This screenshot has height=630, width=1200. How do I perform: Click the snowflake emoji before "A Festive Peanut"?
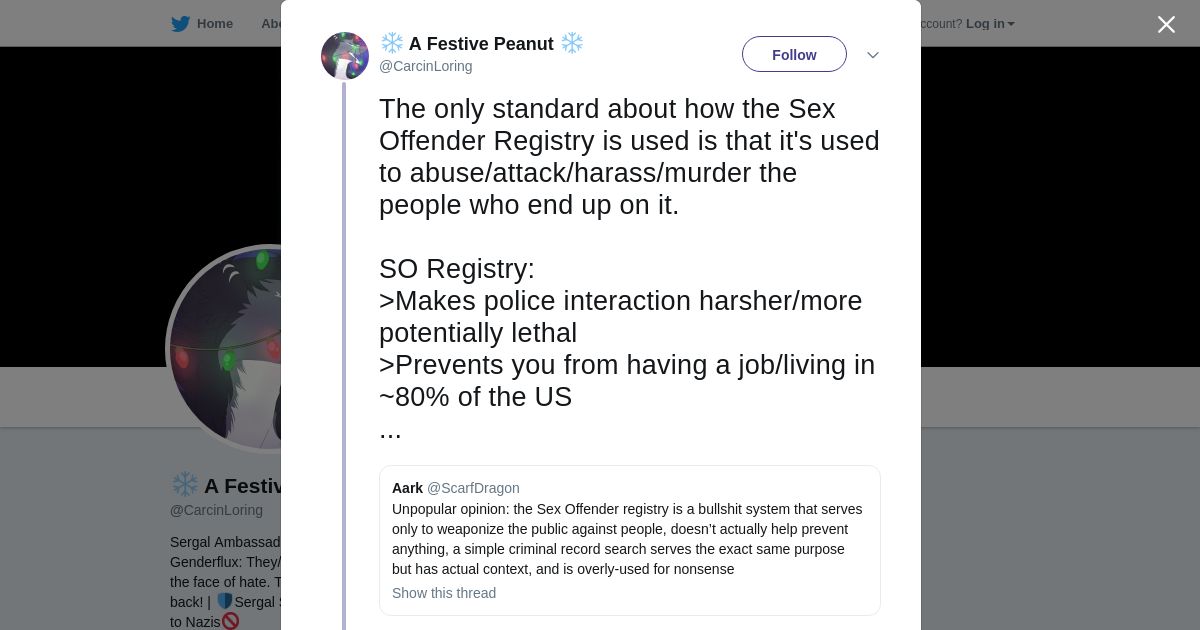click(392, 43)
